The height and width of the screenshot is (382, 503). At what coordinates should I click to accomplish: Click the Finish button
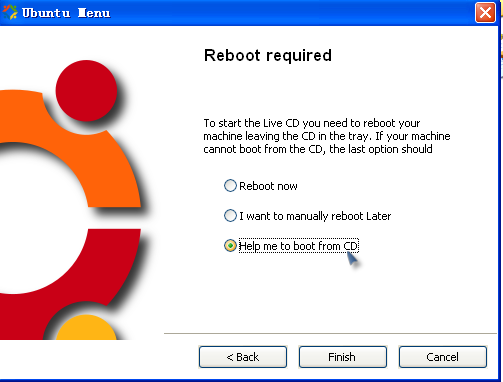pos(343,357)
